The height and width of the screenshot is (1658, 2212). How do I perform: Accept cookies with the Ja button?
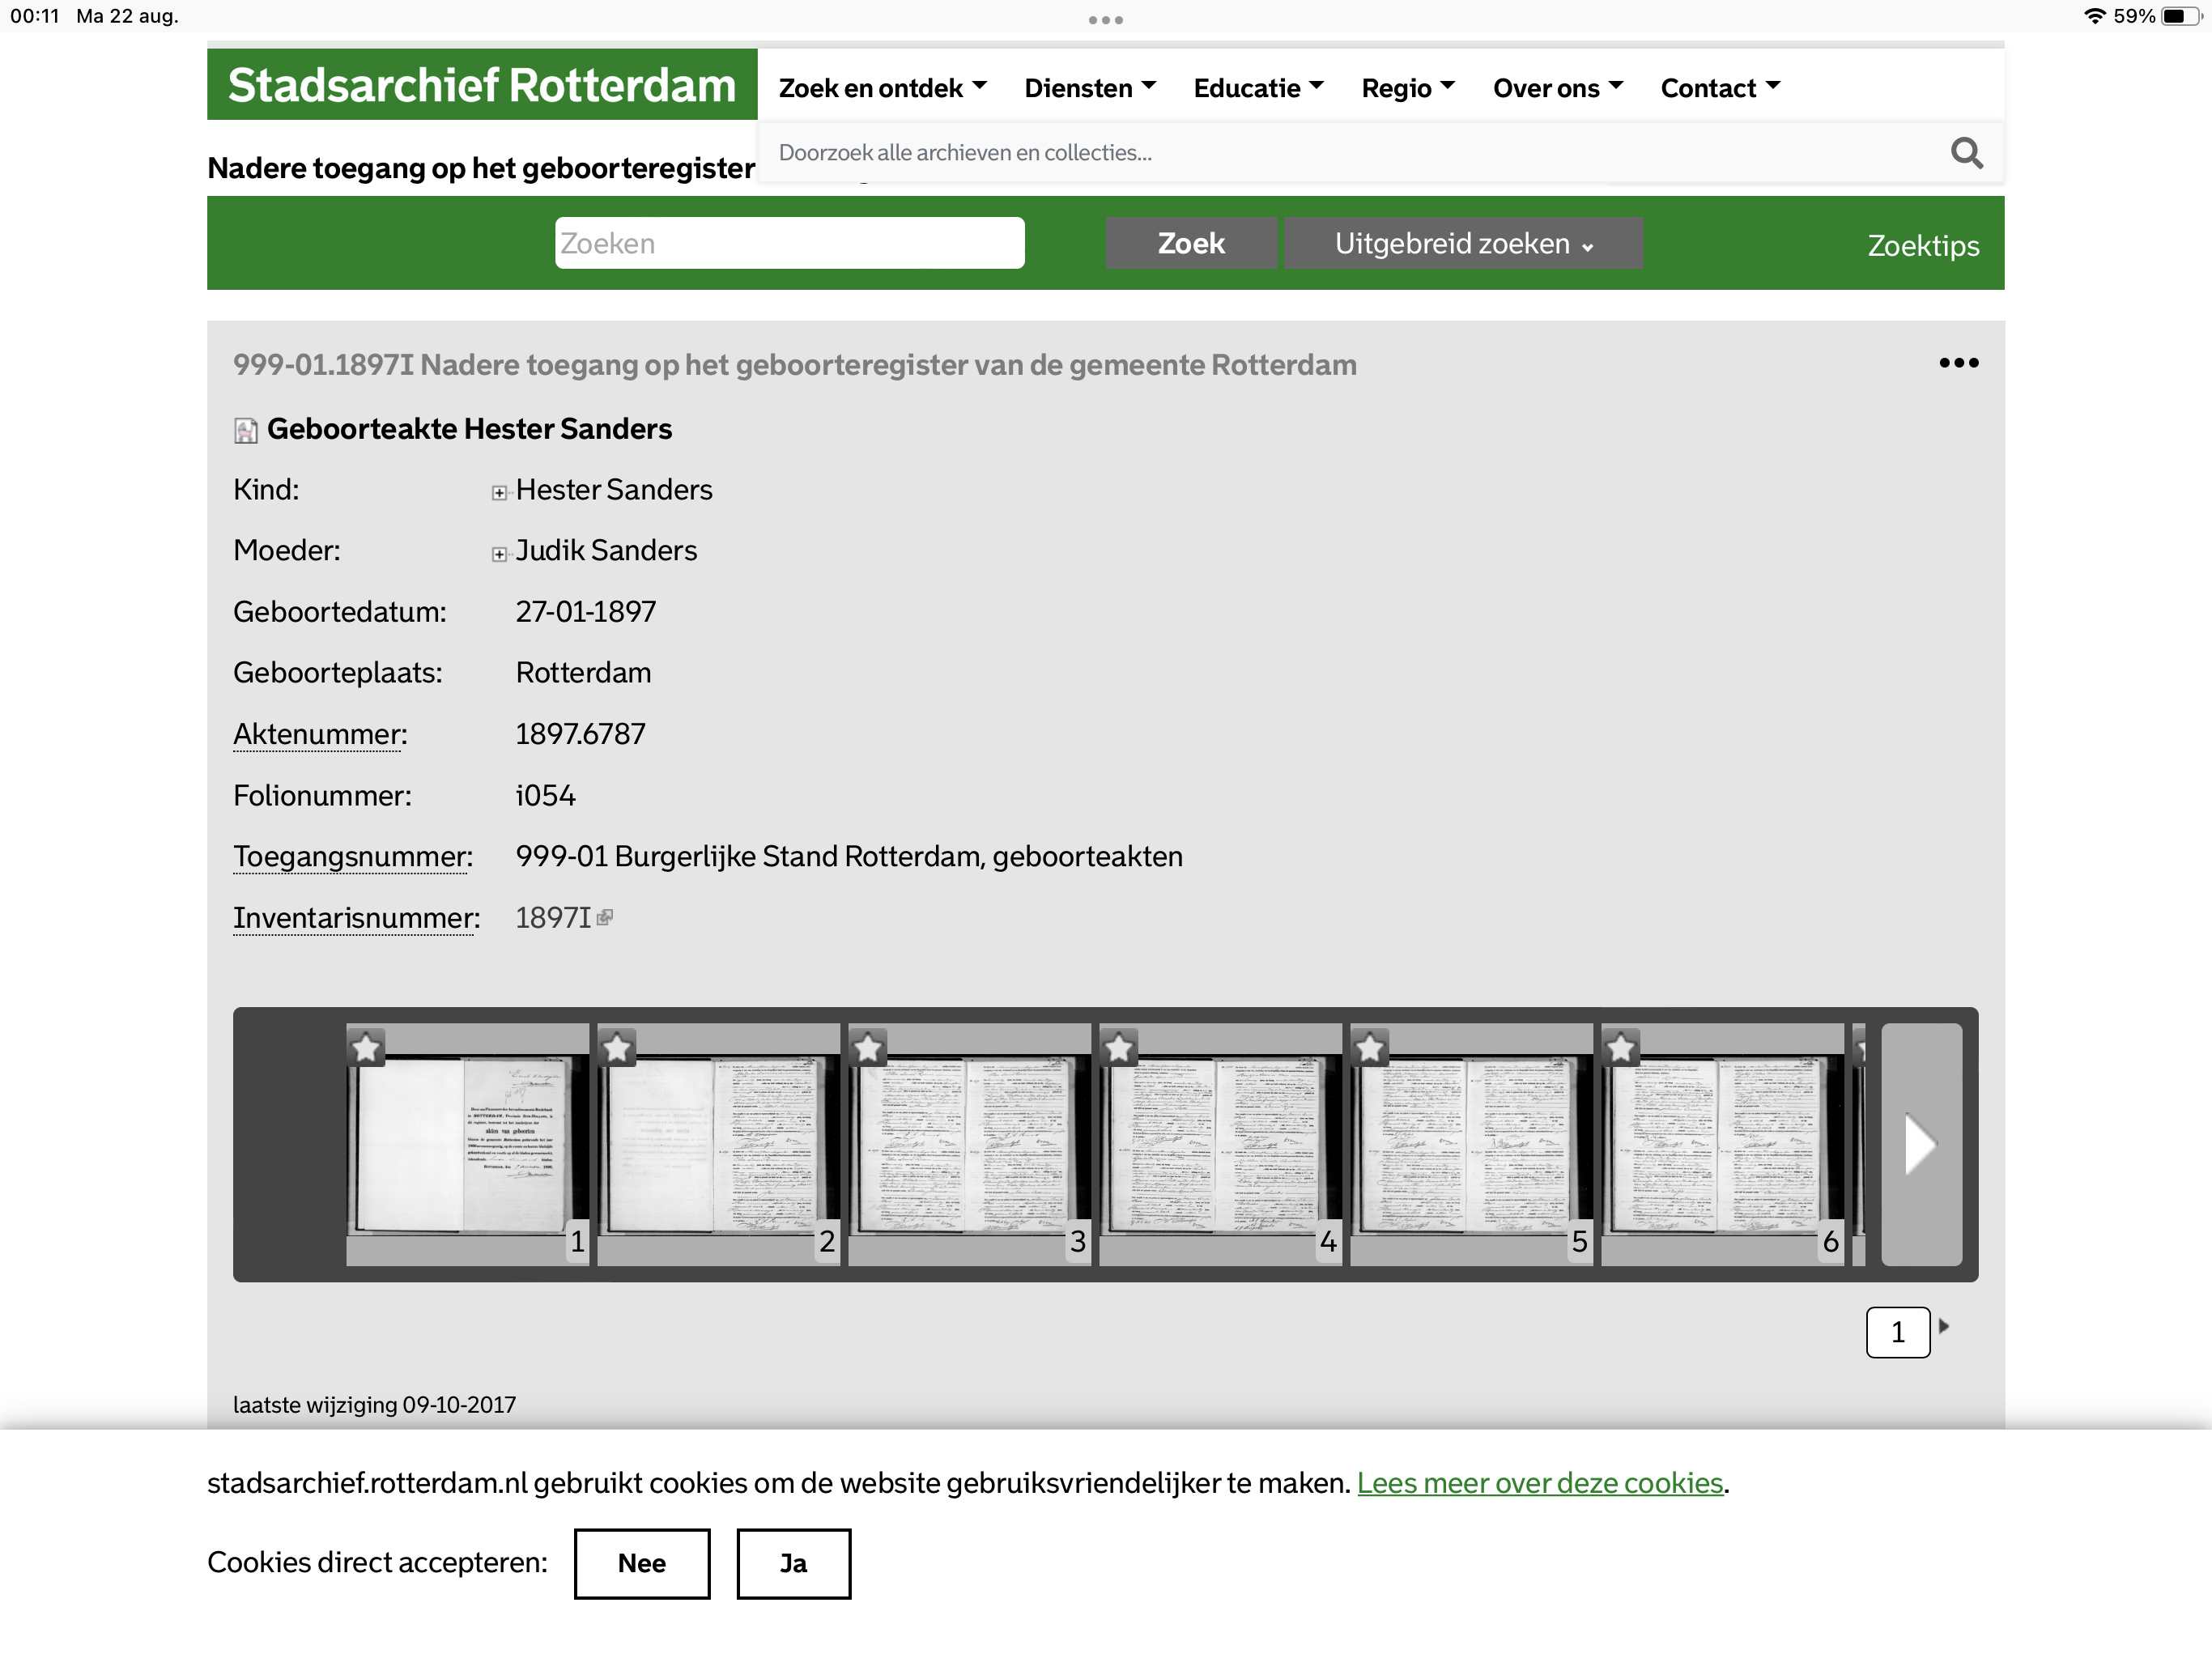pyautogui.click(x=793, y=1563)
